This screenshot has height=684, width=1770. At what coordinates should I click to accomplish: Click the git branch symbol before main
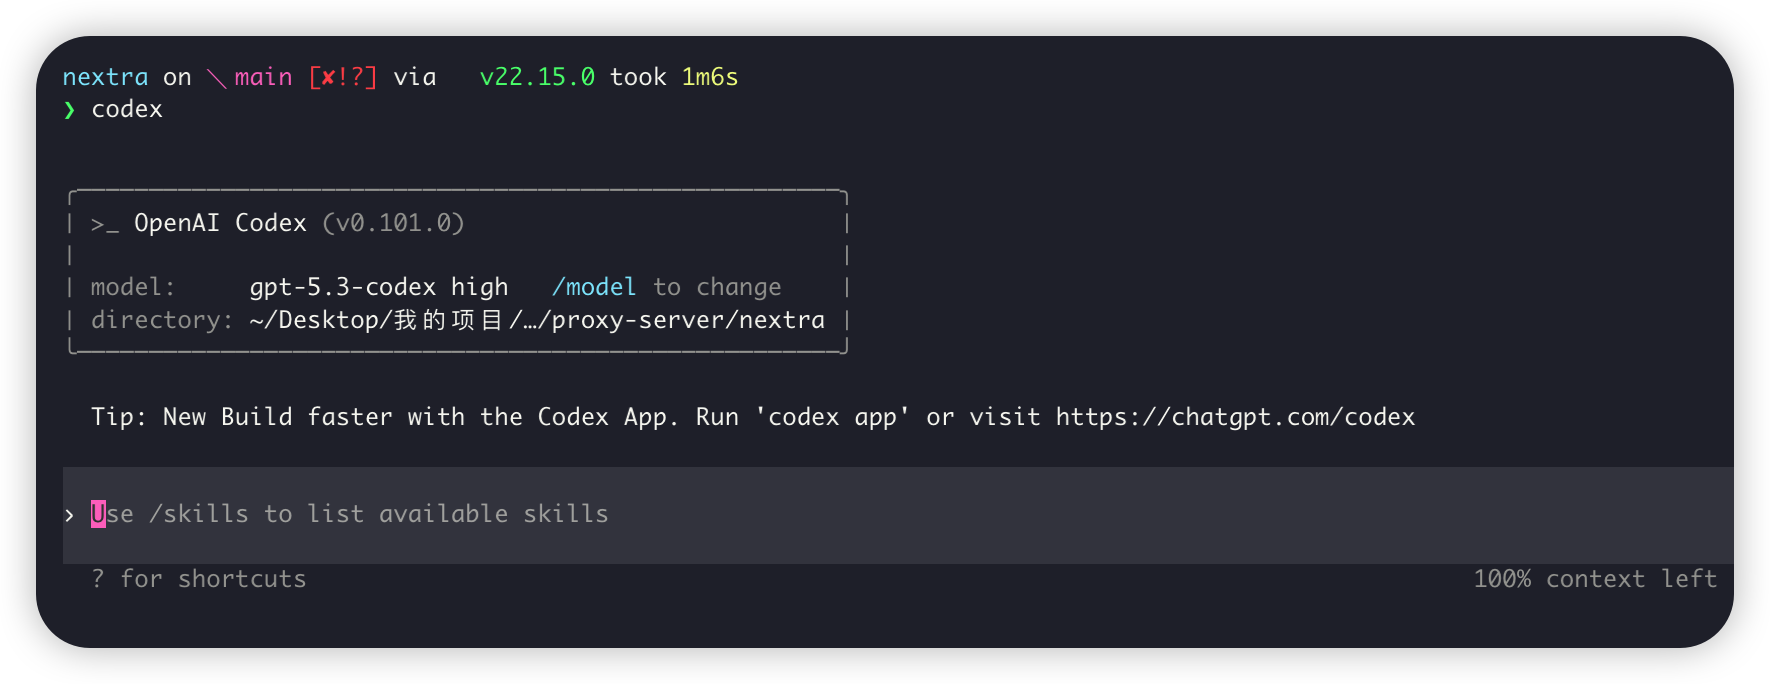216,78
